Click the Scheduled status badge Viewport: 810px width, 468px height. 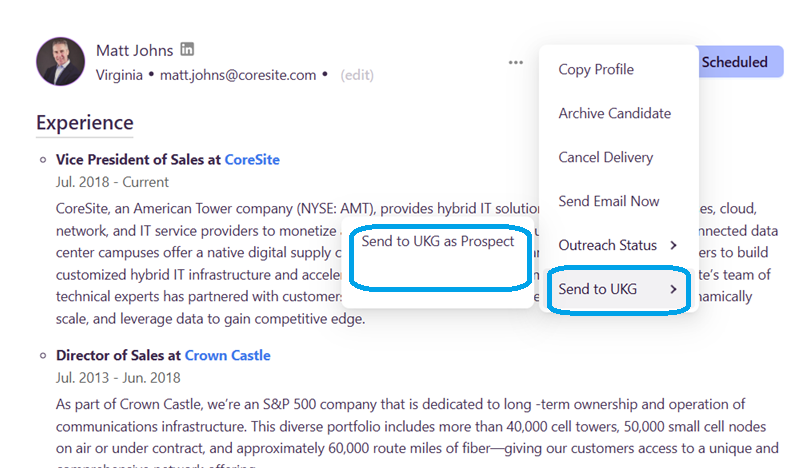[735, 62]
